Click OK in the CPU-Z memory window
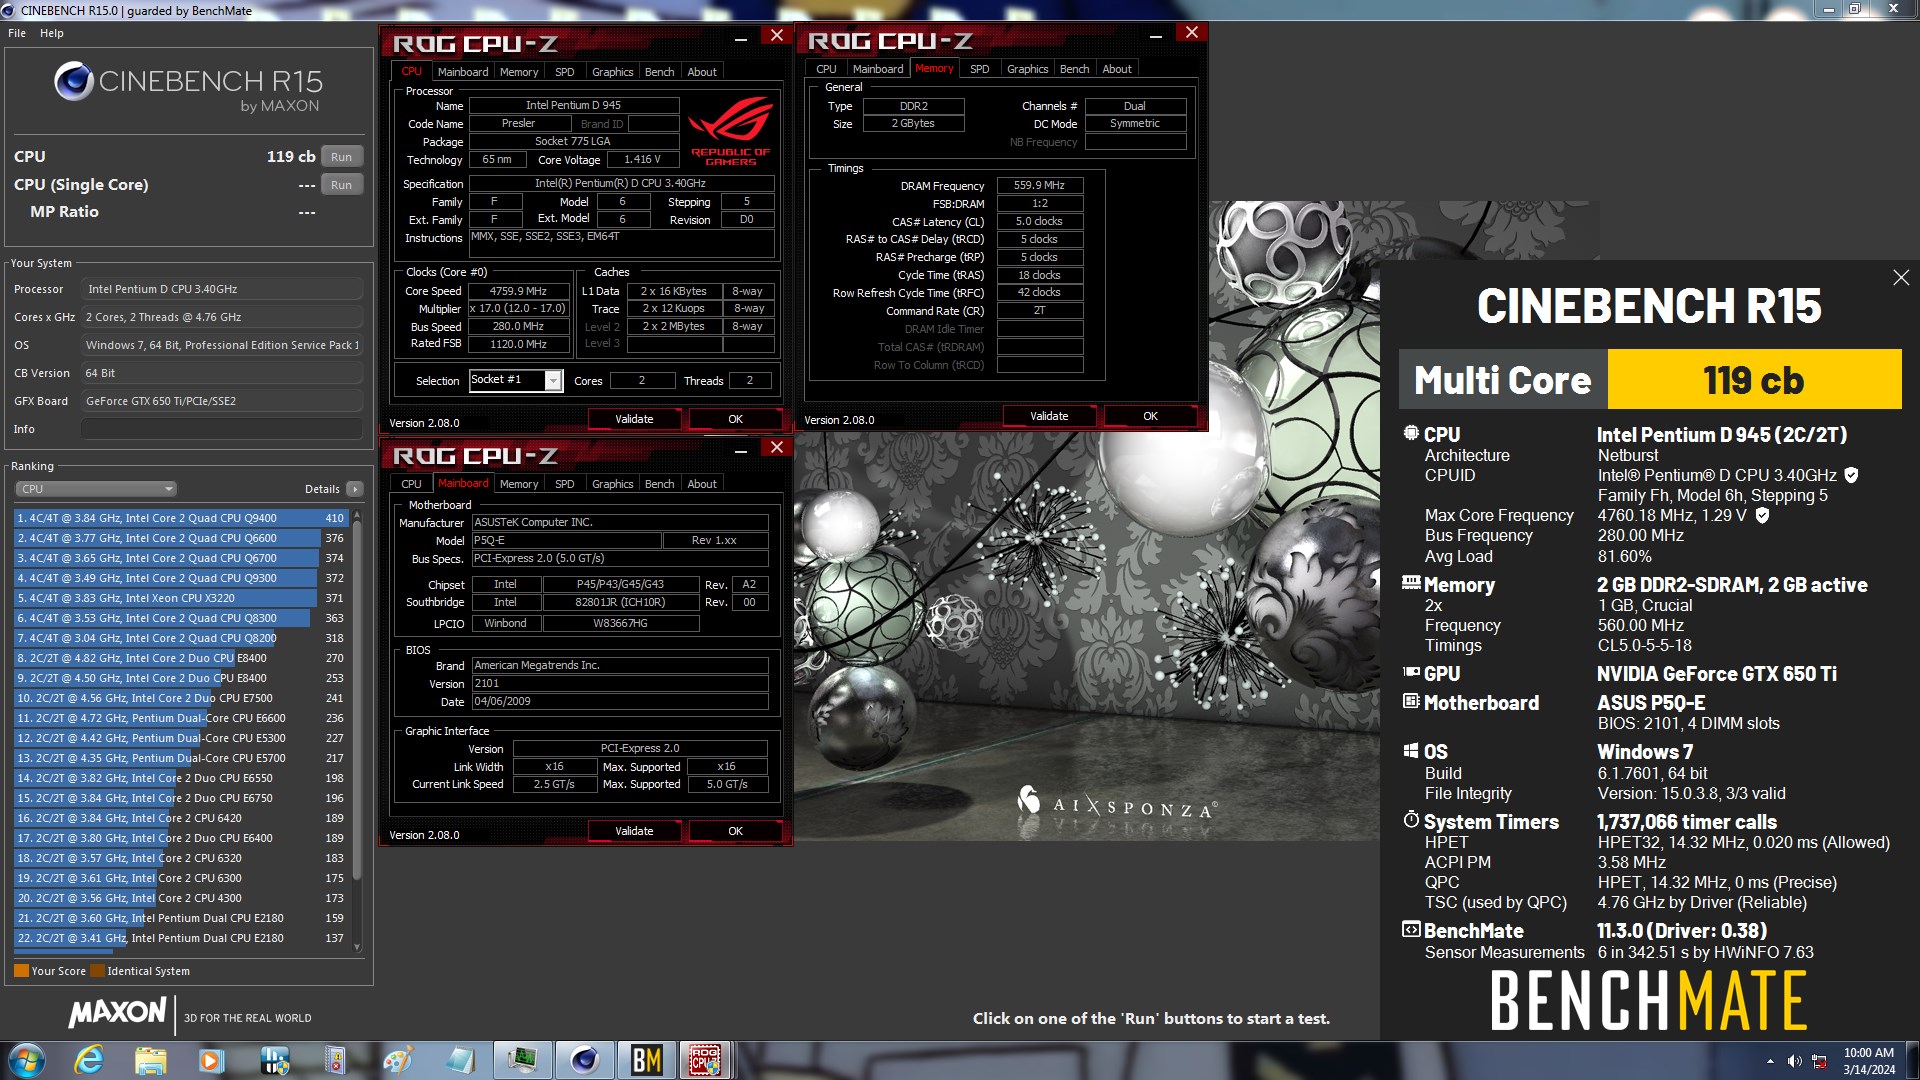Viewport: 1920px width, 1080px height. 1150,416
